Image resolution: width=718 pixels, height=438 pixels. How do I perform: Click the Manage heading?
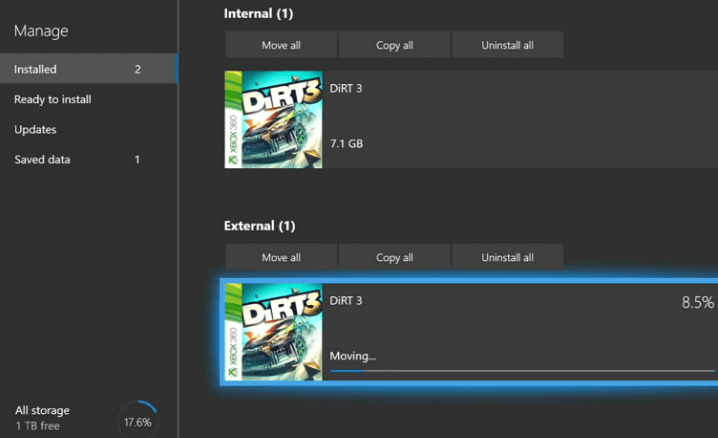(x=41, y=31)
